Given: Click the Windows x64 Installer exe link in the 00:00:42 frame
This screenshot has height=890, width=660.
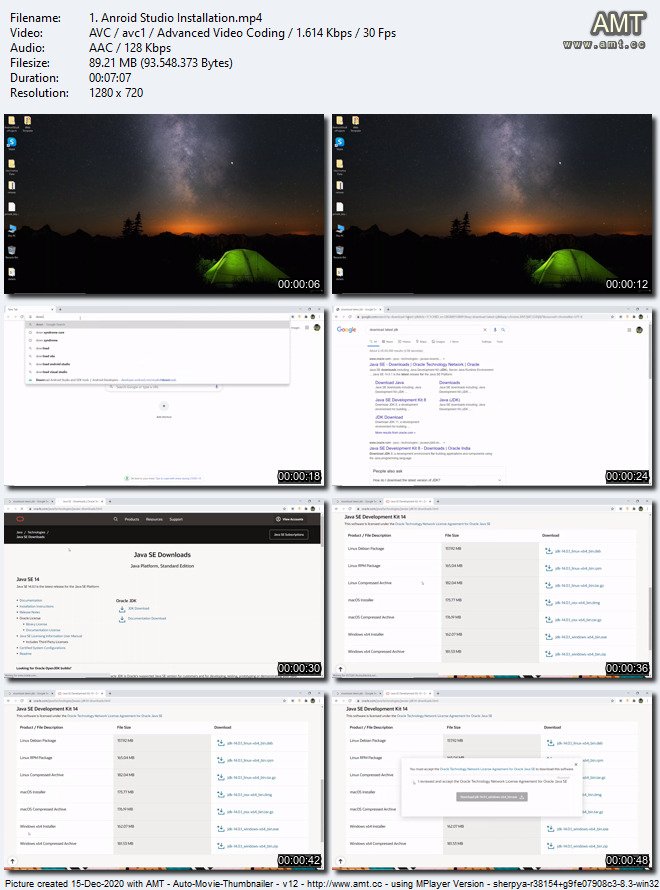Looking at the screenshot, I should (x=253, y=829).
